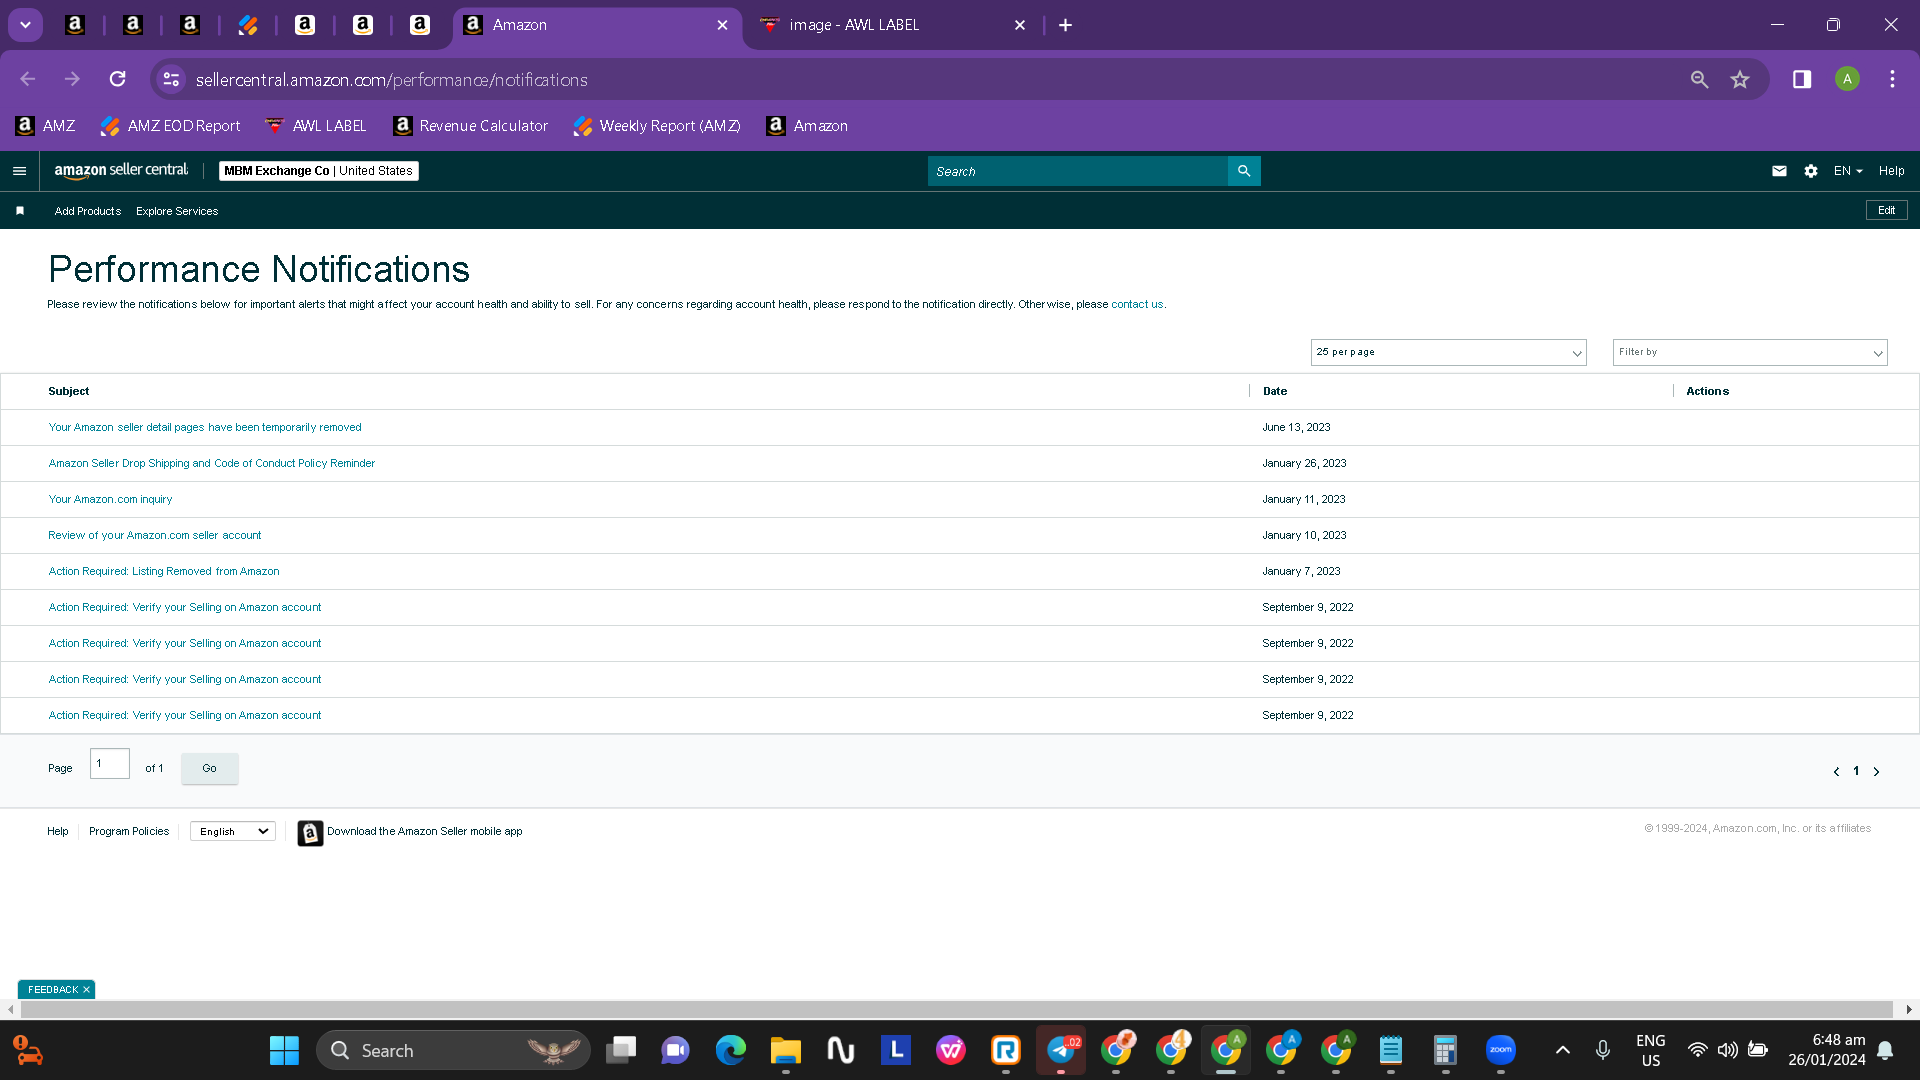Open Review of your Amazon.com seller account
The height and width of the screenshot is (1080, 1920).
point(155,535)
